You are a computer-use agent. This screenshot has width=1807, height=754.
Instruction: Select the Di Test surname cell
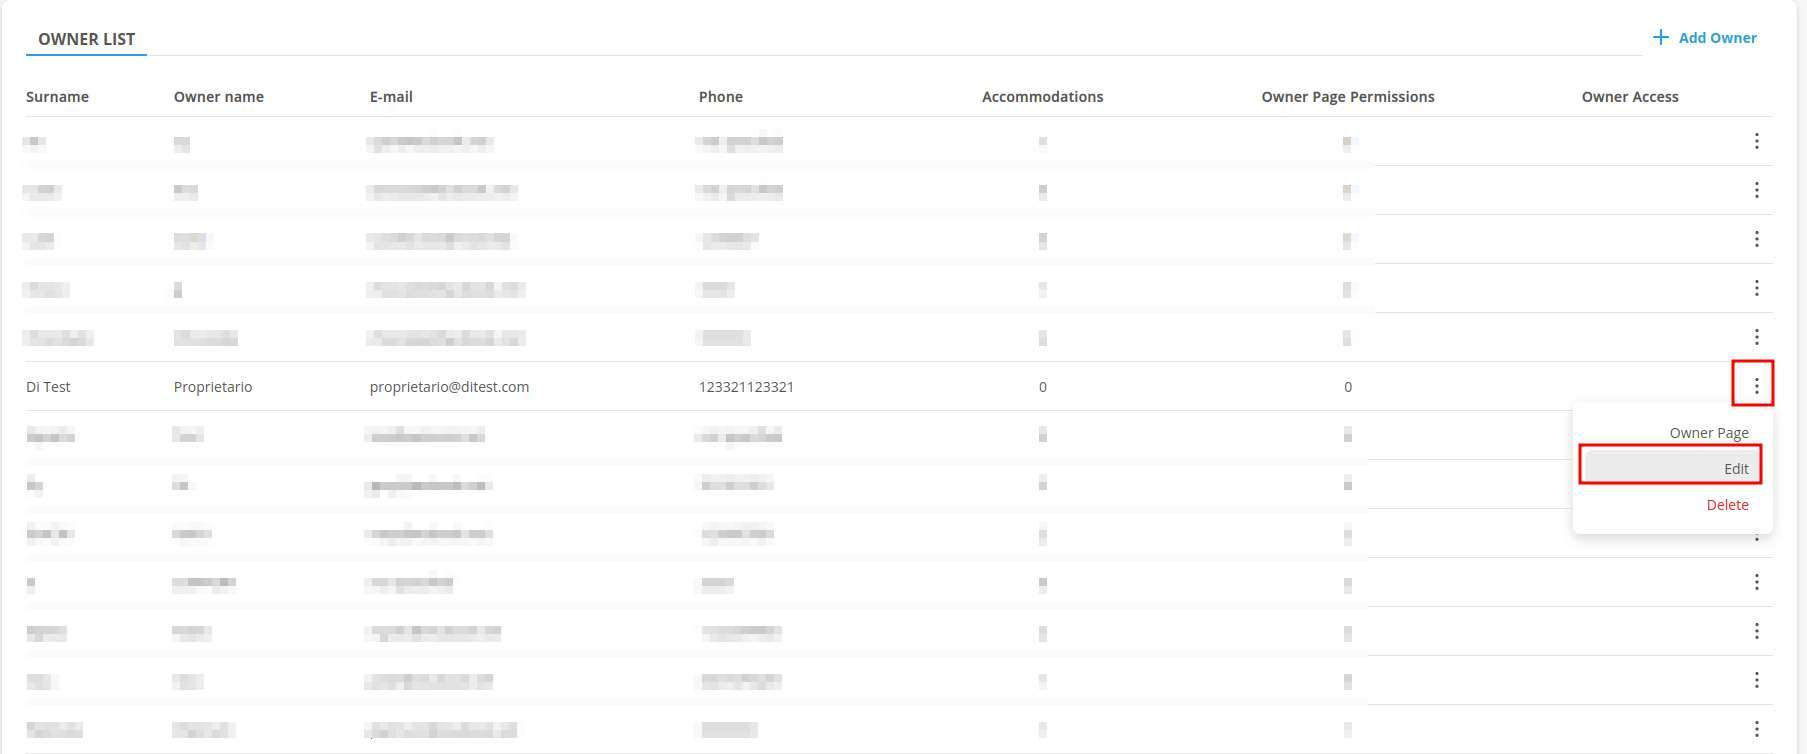click(48, 387)
